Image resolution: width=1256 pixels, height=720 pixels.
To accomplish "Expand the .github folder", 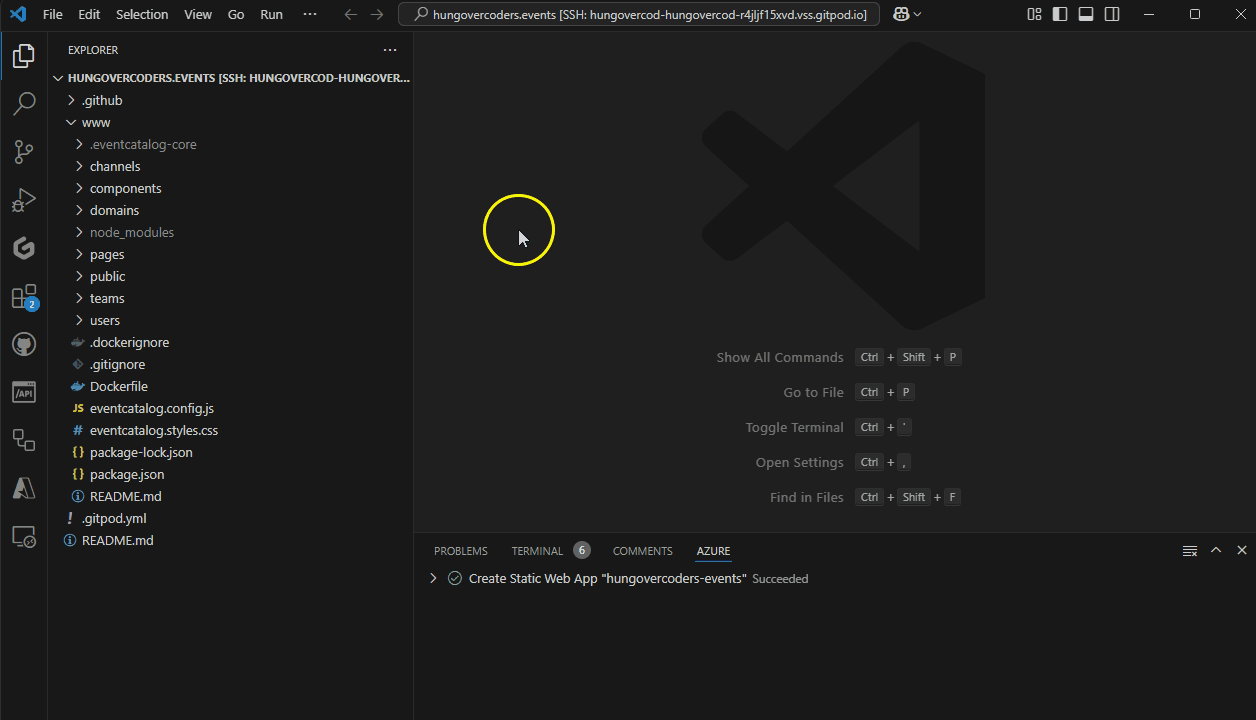I will (71, 100).
